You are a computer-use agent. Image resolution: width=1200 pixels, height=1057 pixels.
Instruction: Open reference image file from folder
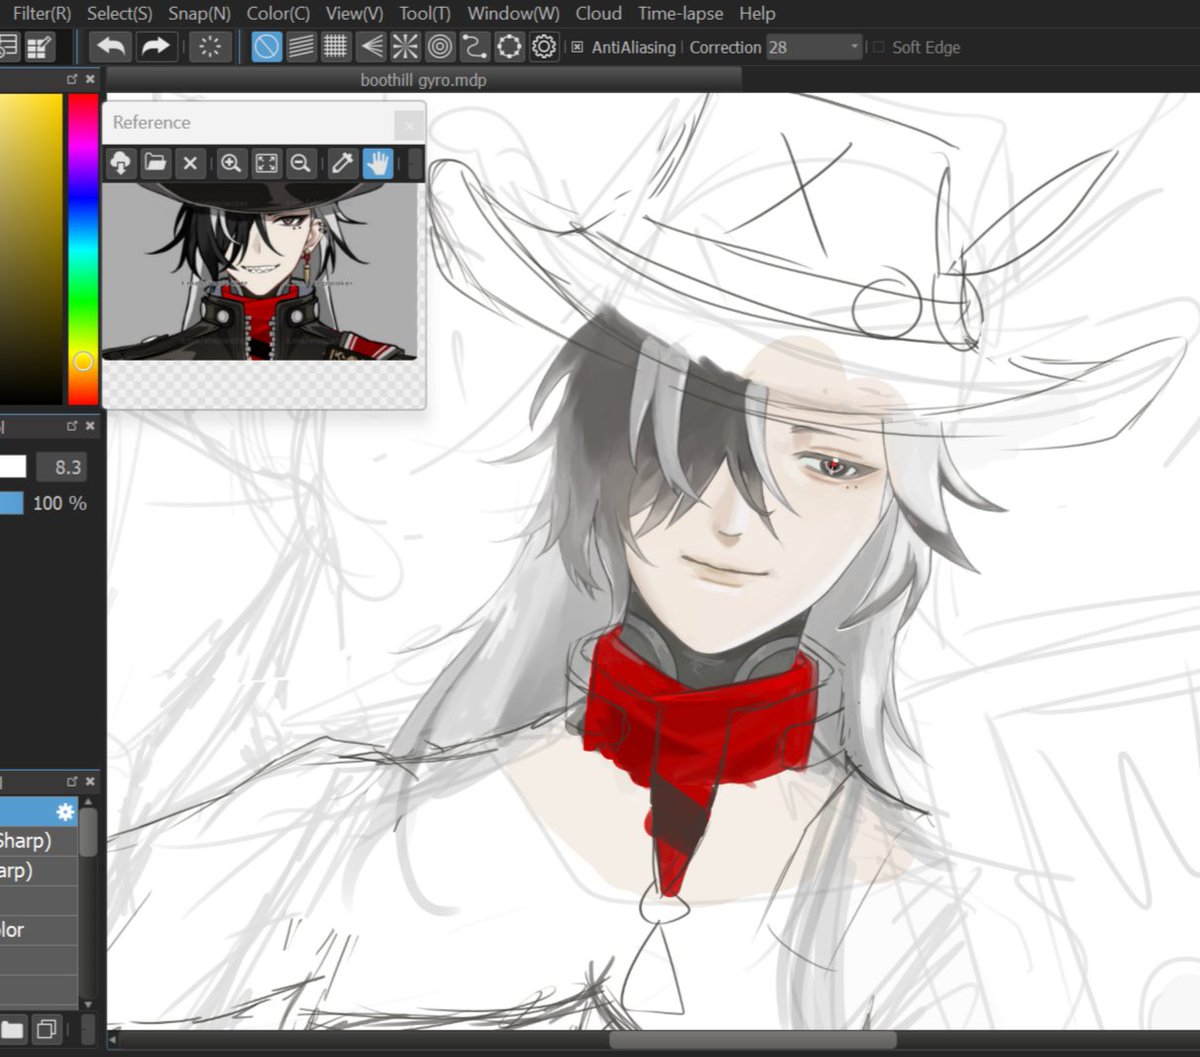[x=155, y=163]
